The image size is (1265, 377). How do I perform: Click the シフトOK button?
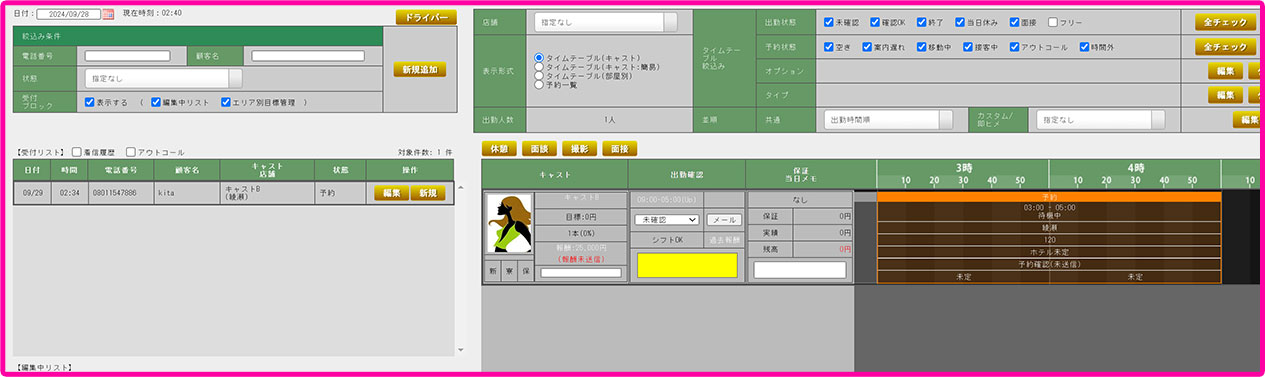coord(667,241)
